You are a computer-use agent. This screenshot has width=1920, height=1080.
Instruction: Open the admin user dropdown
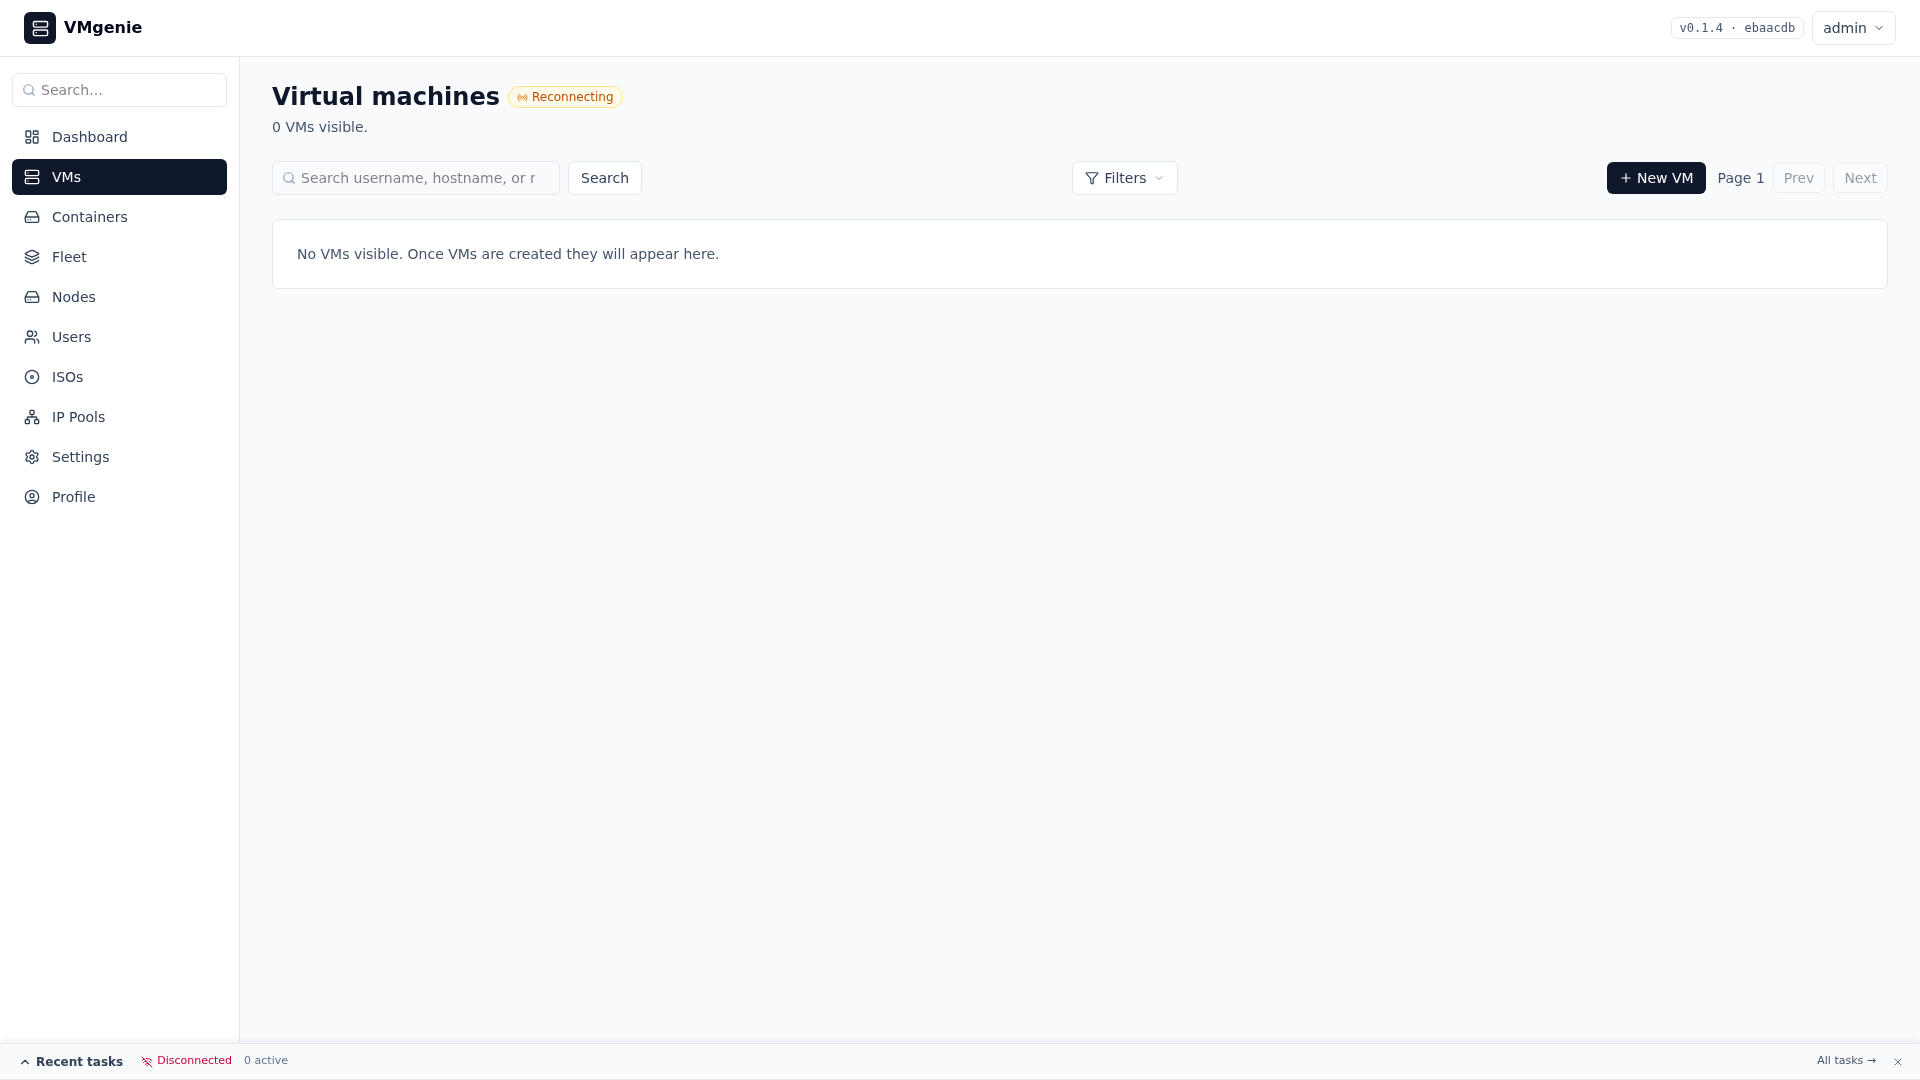(x=1853, y=28)
